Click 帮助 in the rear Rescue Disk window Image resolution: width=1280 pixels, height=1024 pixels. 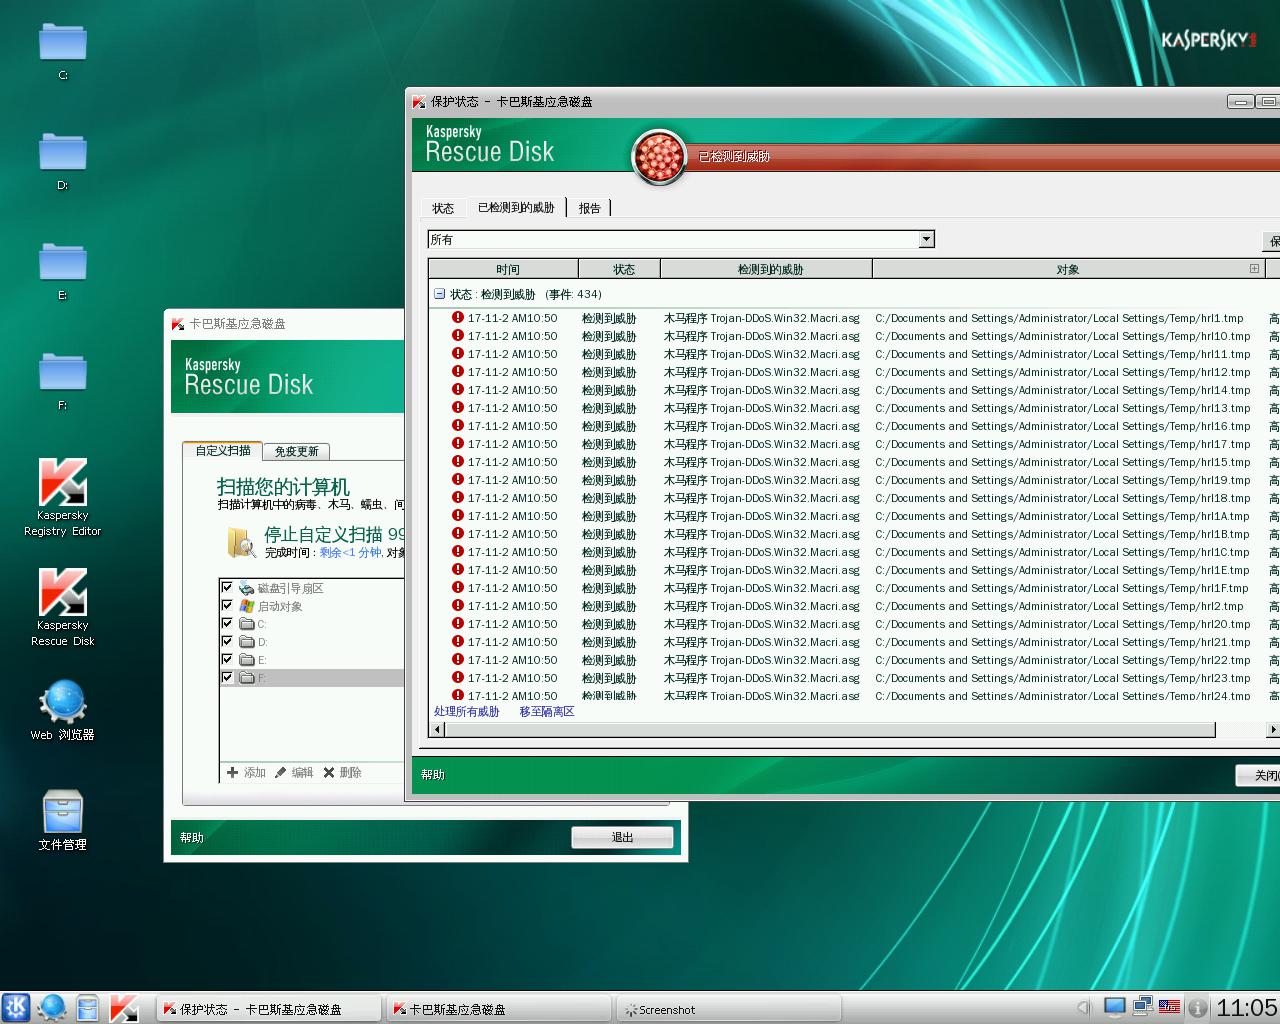192,837
